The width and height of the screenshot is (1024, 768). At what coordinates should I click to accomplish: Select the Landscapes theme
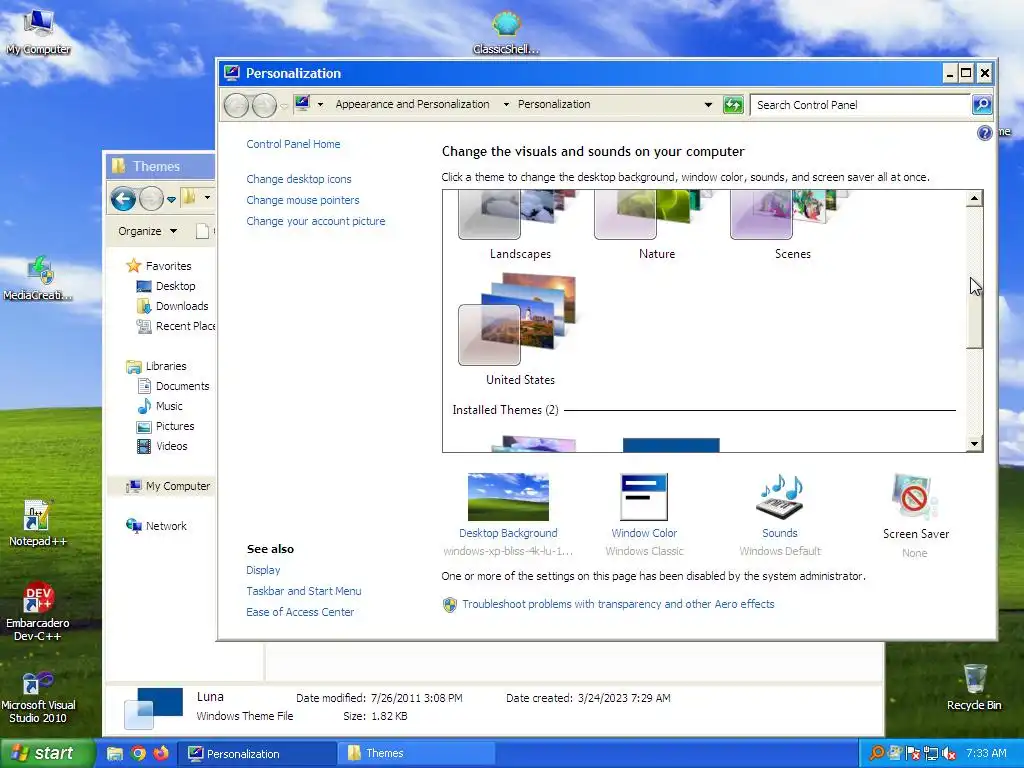tap(520, 225)
